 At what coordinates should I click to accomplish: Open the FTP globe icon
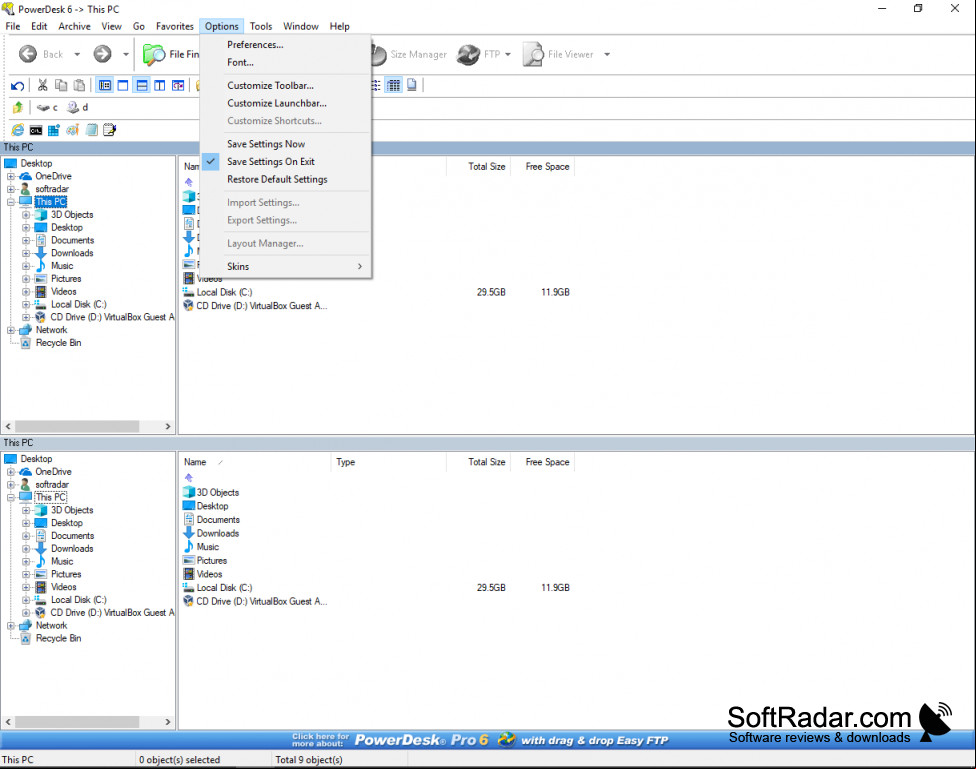468,54
